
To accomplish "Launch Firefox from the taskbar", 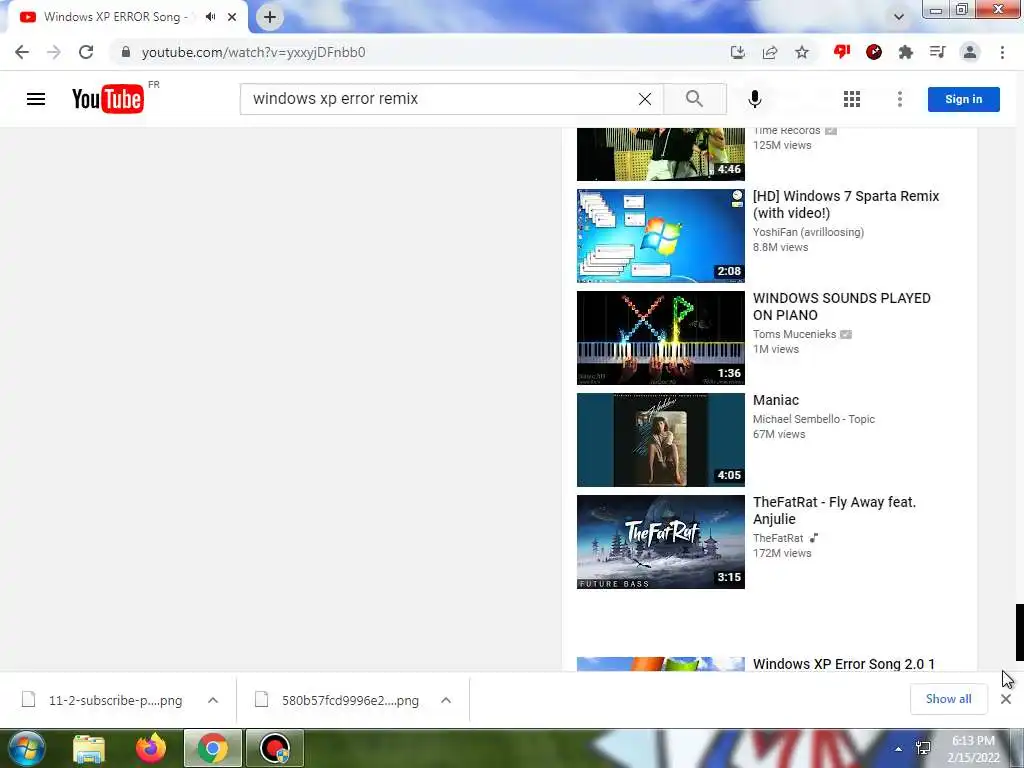I will point(151,748).
